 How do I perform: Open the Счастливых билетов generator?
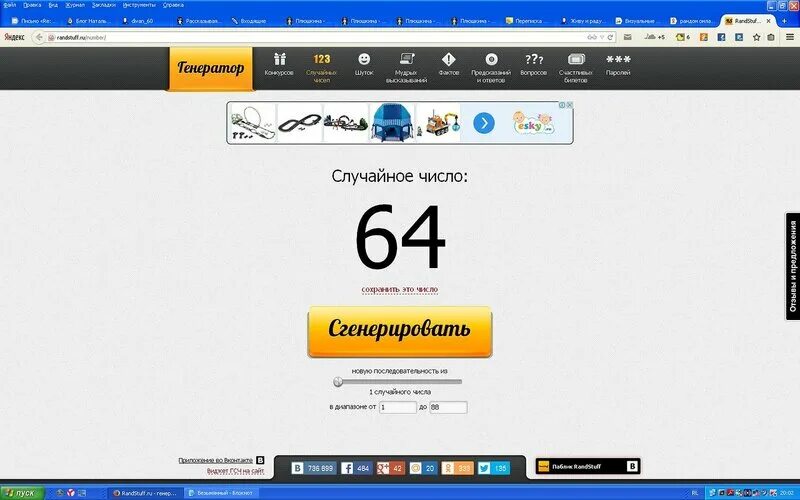576,68
